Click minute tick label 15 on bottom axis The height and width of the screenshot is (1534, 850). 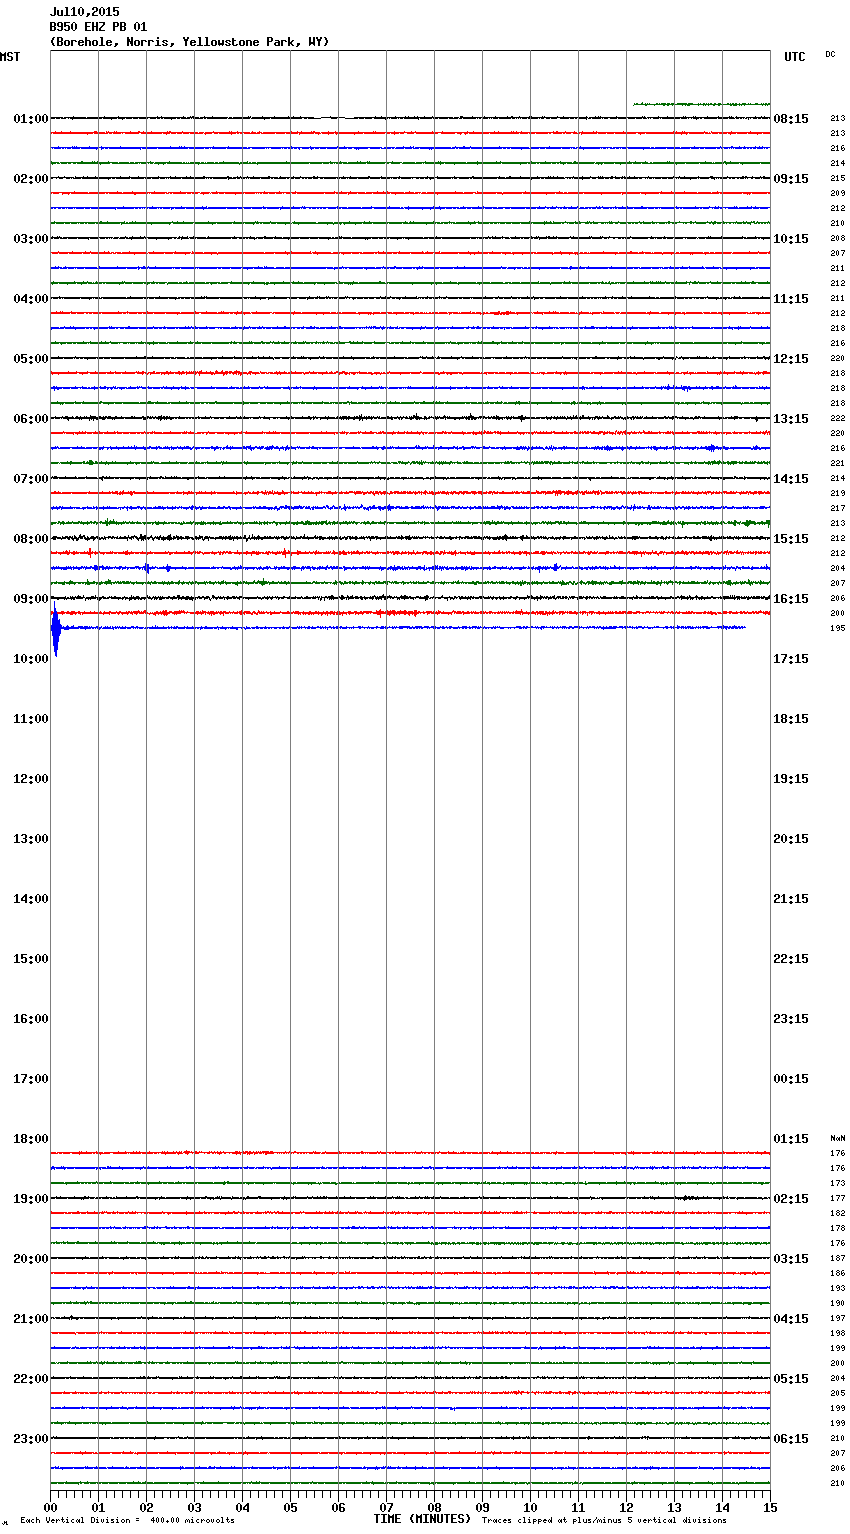click(770, 1507)
